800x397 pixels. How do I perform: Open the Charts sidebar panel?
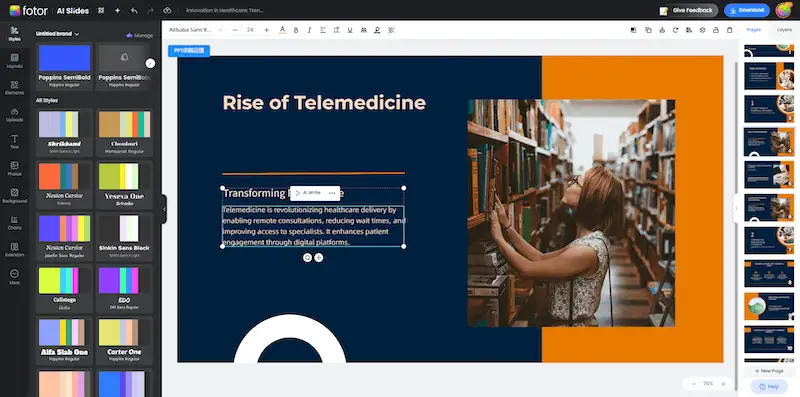pos(14,223)
